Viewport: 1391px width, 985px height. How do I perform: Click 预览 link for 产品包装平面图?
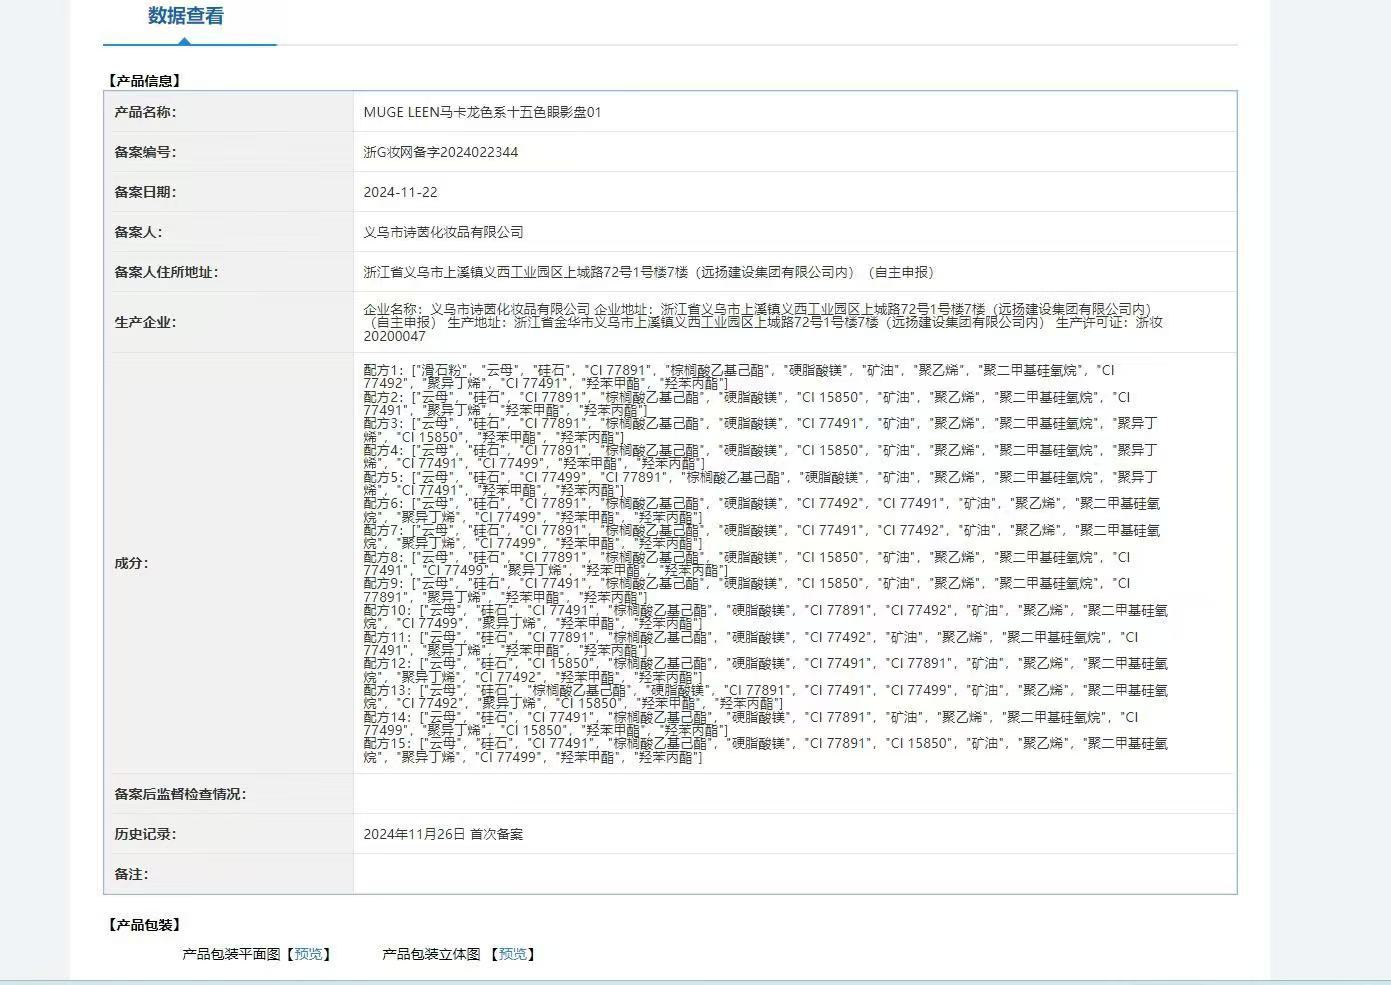tap(309, 954)
